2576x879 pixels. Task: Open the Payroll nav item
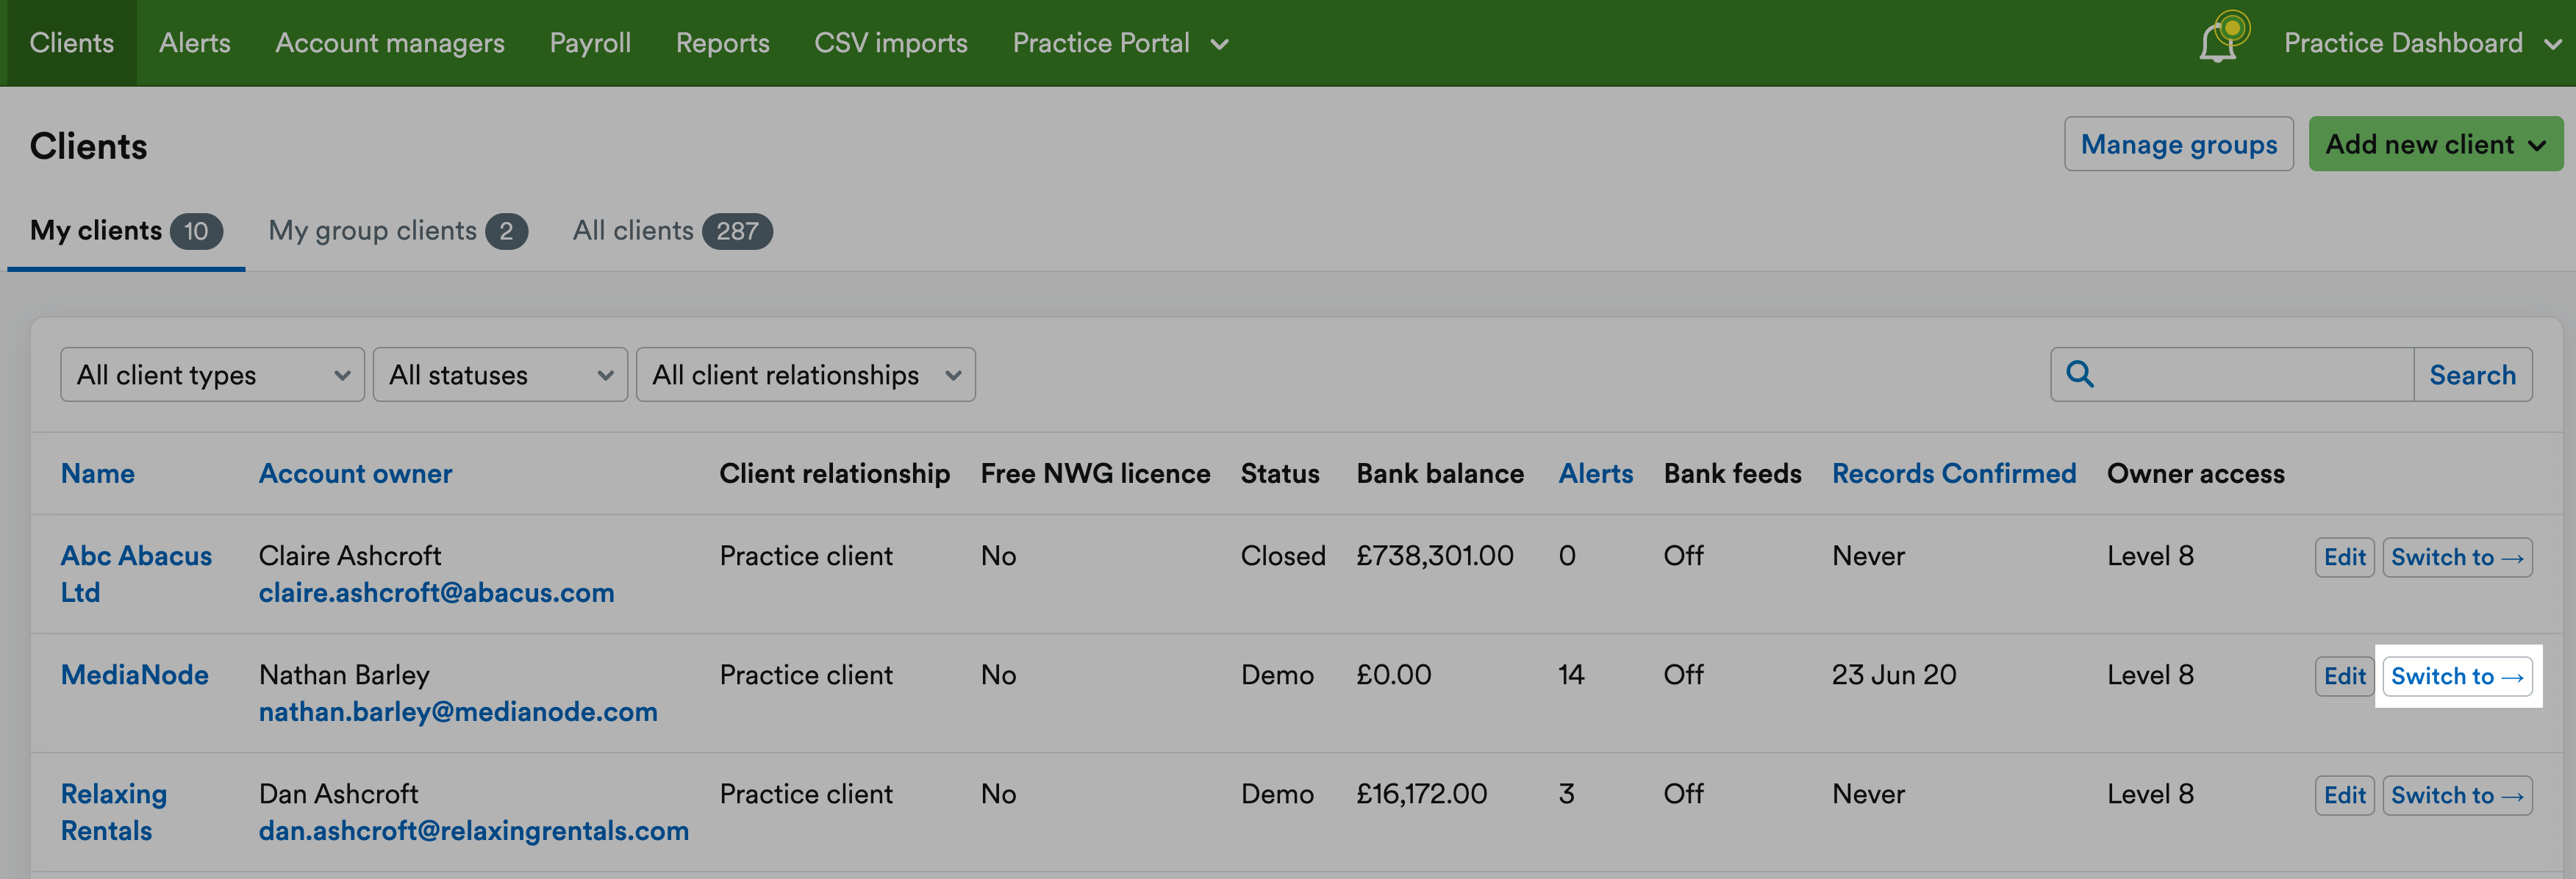point(590,43)
